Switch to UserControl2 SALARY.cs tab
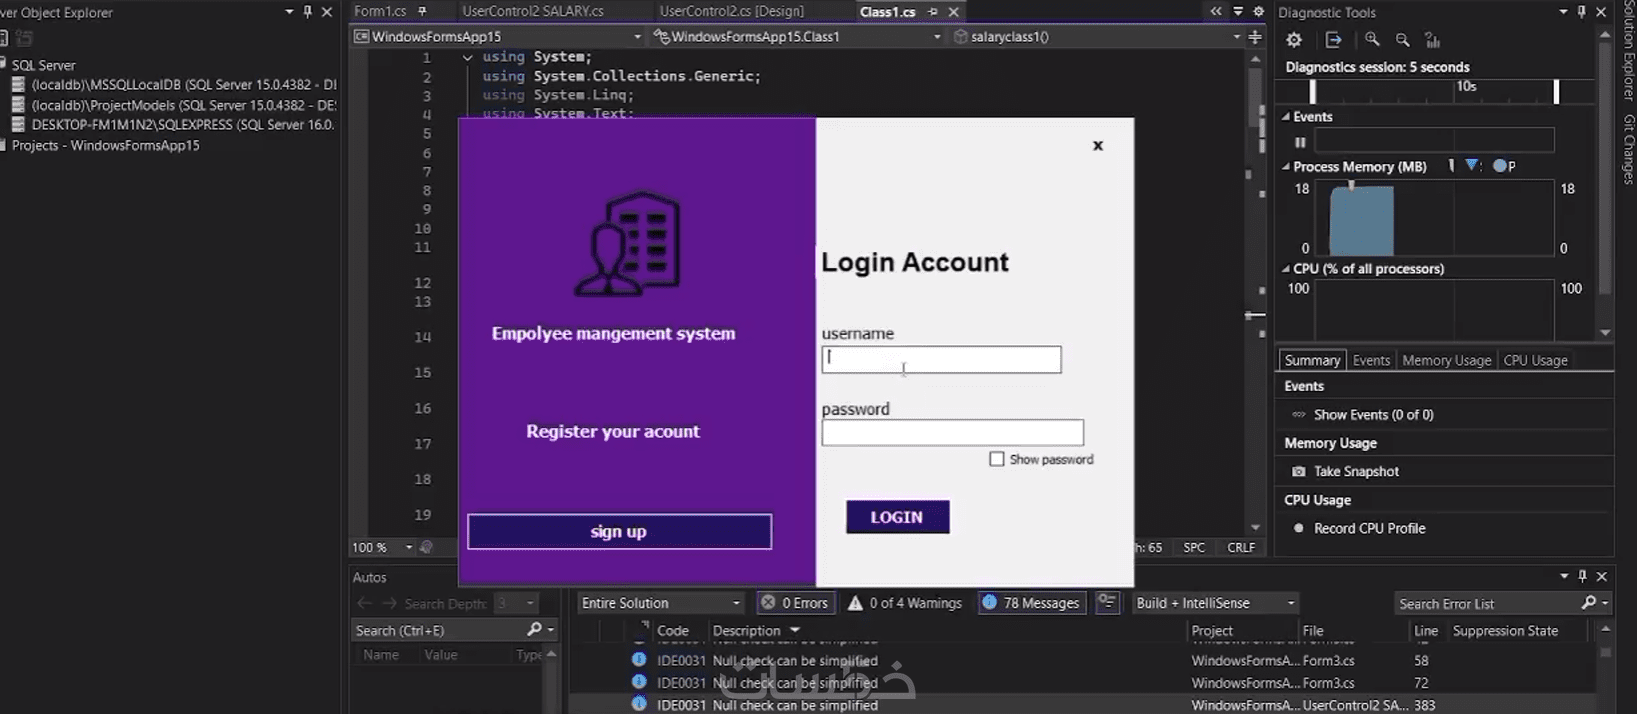This screenshot has width=1637, height=714. (x=533, y=11)
